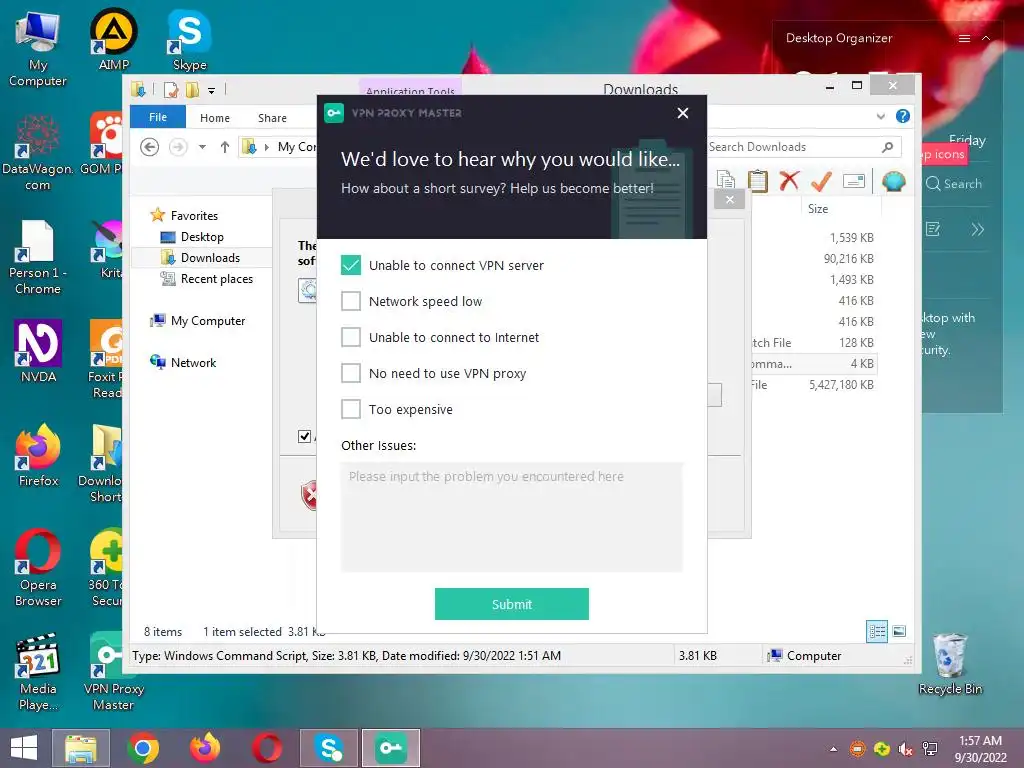This screenshot has height=768, width=1024.
Task: Click the paste clipboard toolbar icon
Action: tap(758, 181)
